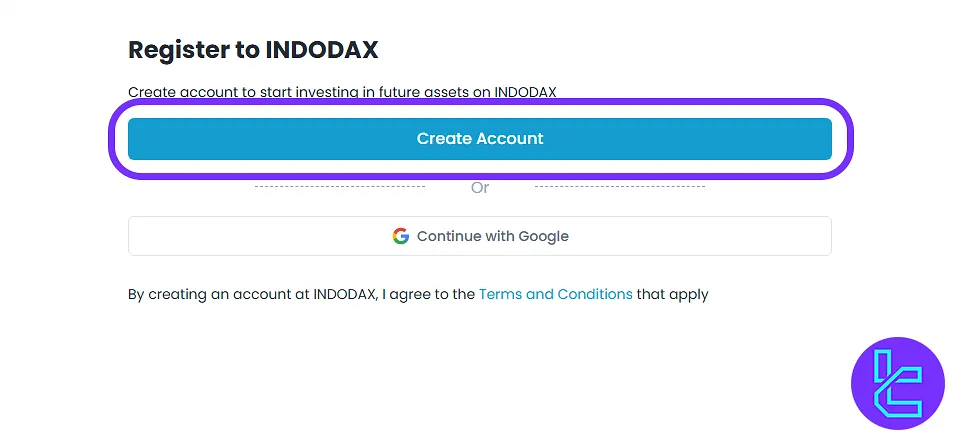The image size is (960, 443).
Task: Click "INDODAX" in the agreement sentence
Action: point(345,294)
